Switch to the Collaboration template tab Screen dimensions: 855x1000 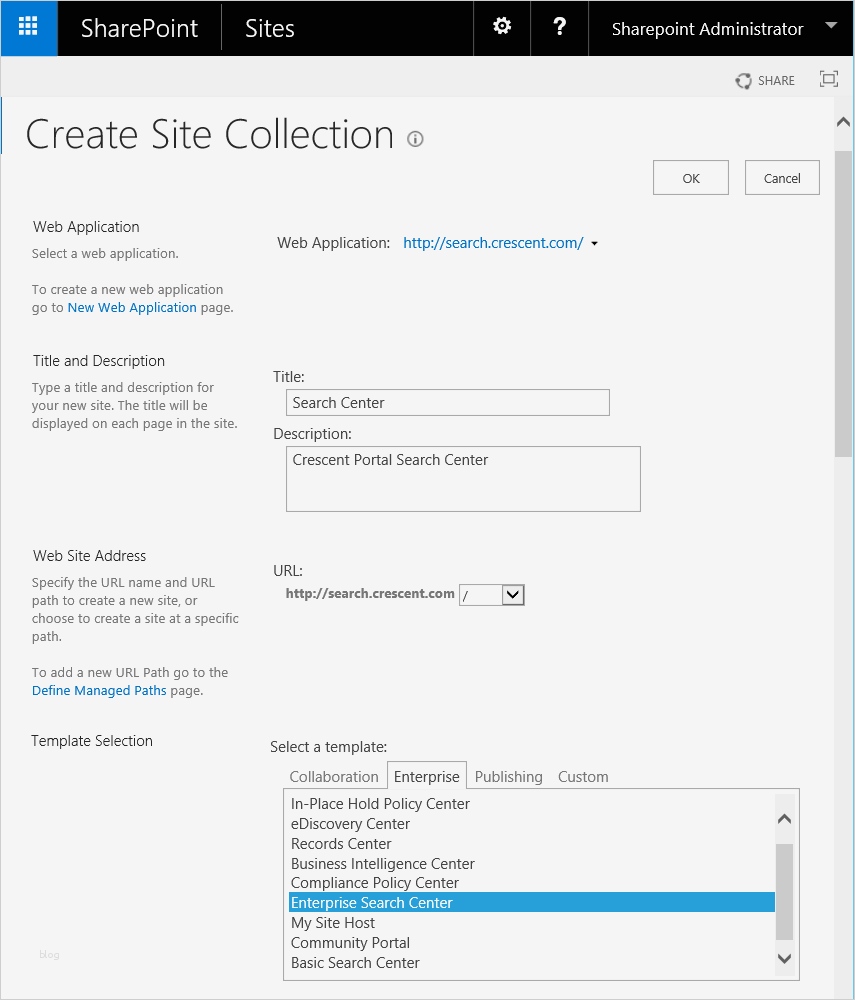point(334,777)
